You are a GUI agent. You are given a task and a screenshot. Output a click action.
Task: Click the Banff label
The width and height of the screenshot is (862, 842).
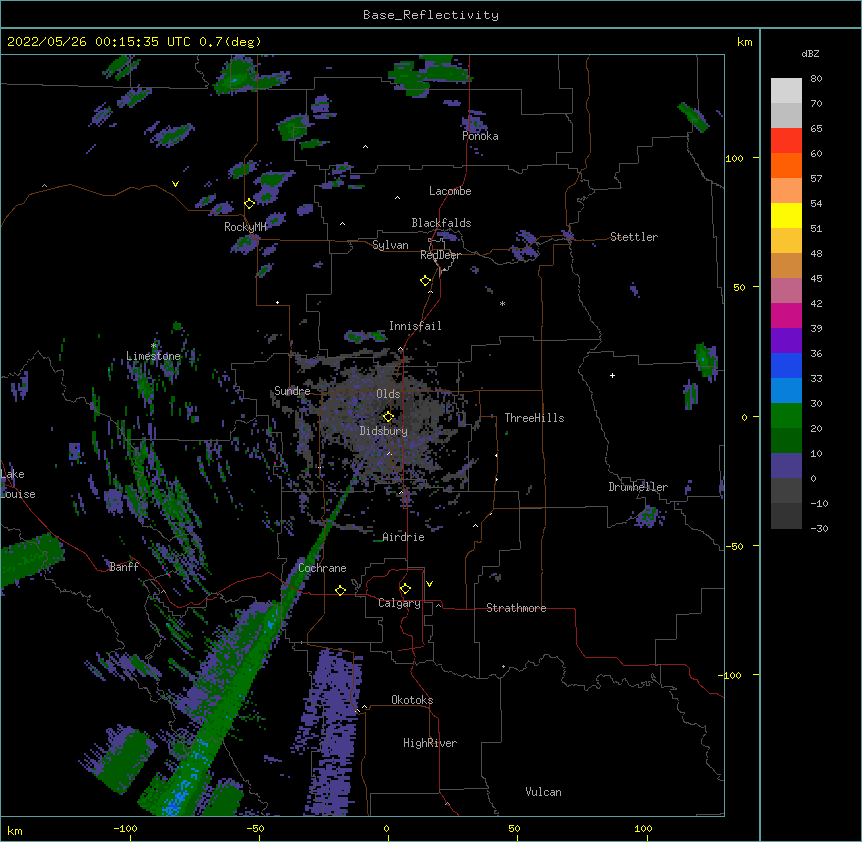point(124,567)
